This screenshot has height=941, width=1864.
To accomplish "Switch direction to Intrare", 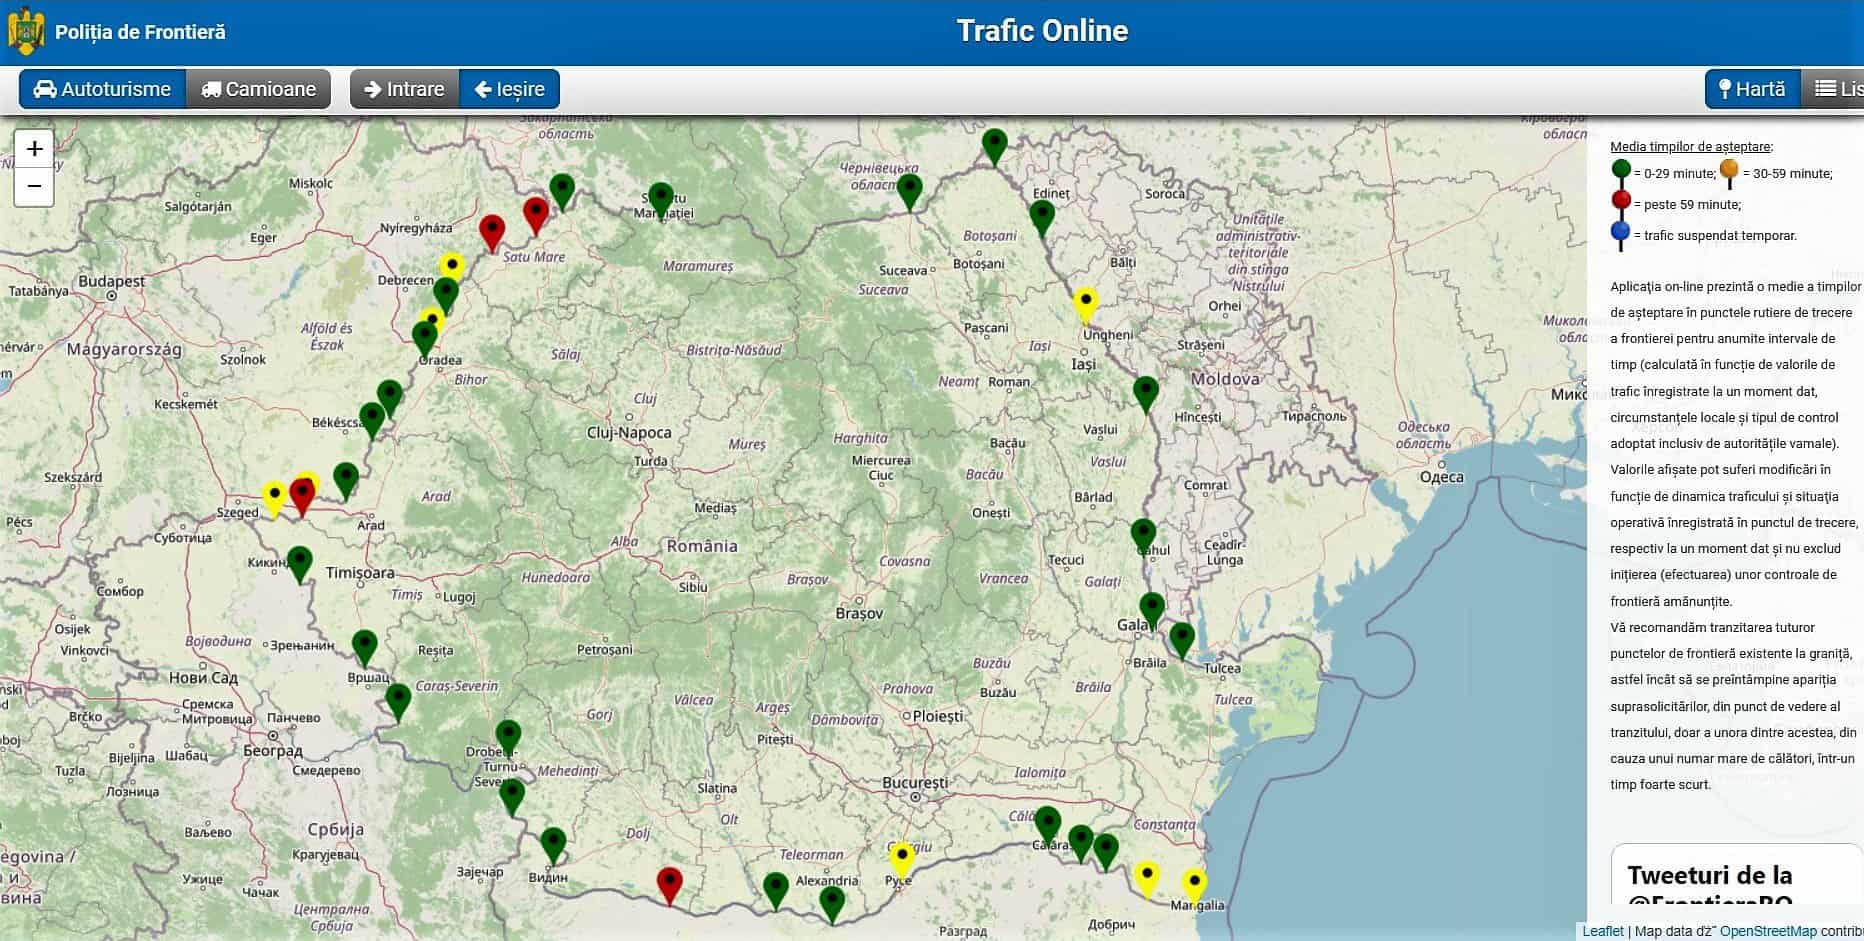I will coord(404,89).
